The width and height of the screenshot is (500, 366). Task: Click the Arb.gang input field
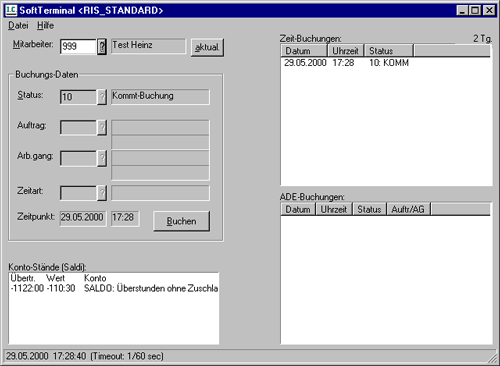pos(78,158)
